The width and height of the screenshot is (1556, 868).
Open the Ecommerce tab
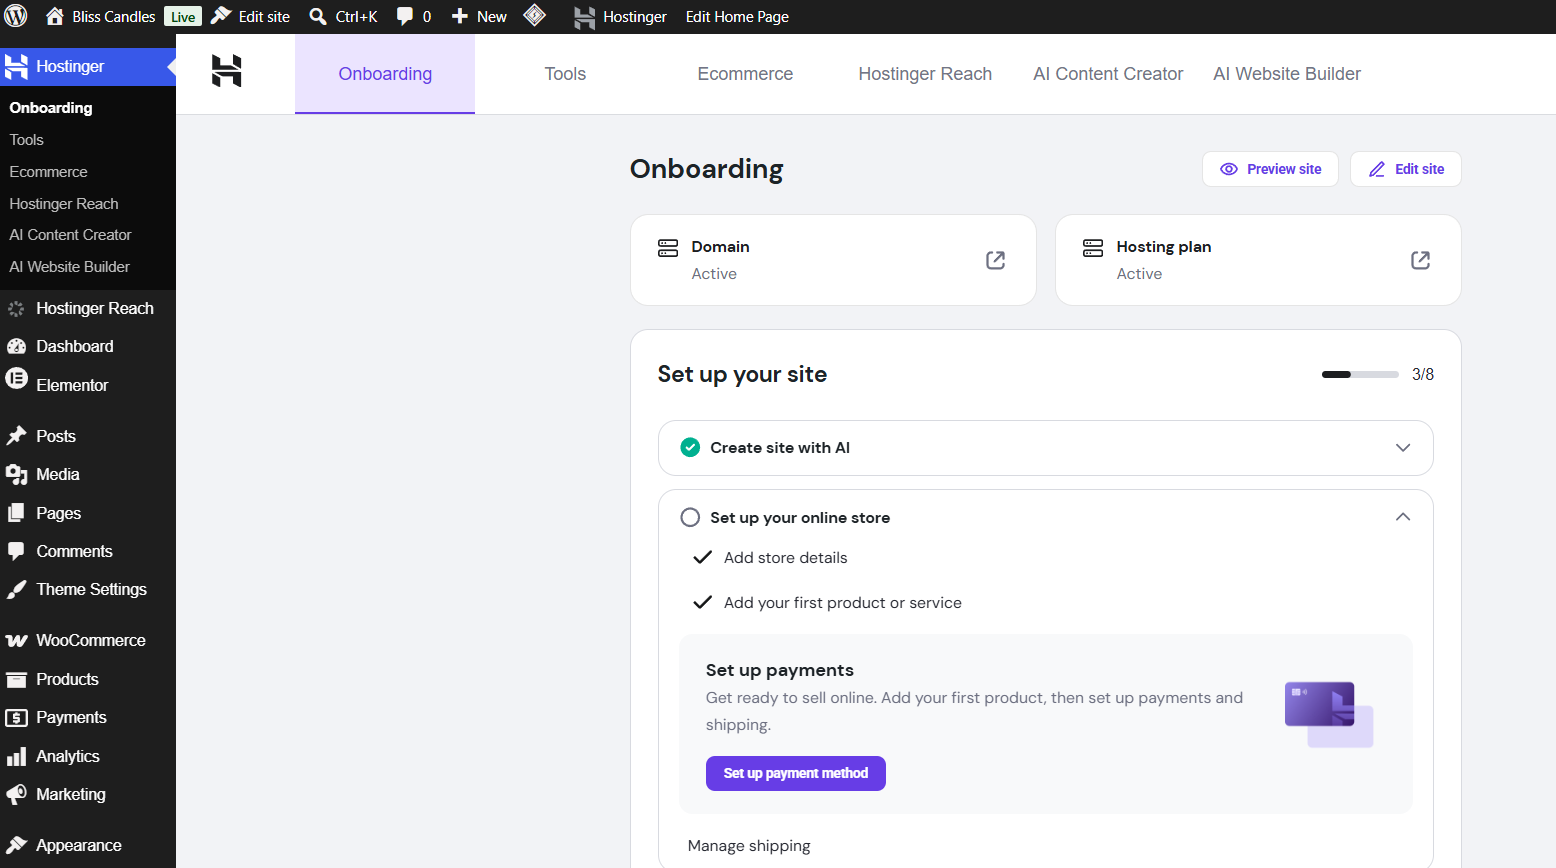[x=745, y=74]
